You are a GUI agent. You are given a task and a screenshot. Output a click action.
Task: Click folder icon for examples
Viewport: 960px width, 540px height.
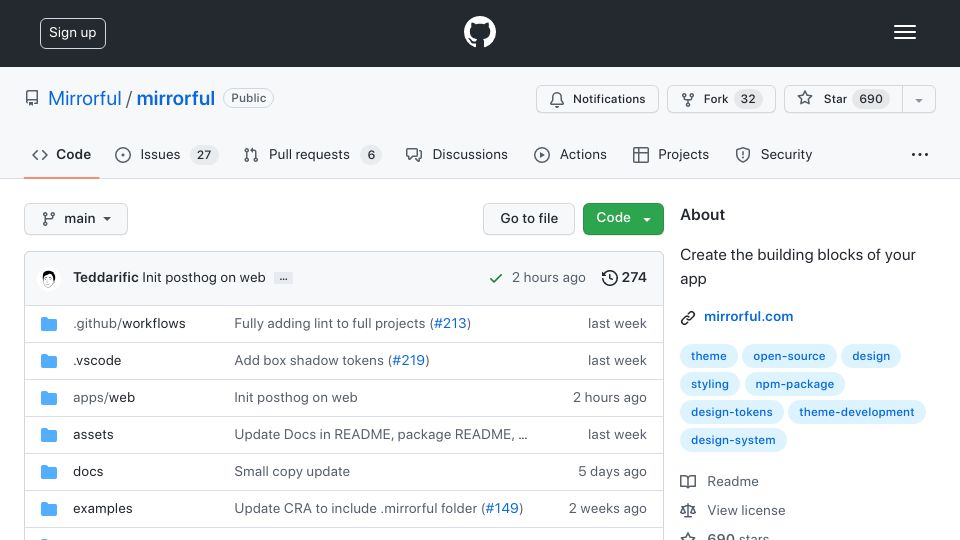click(x=49, y=509)
